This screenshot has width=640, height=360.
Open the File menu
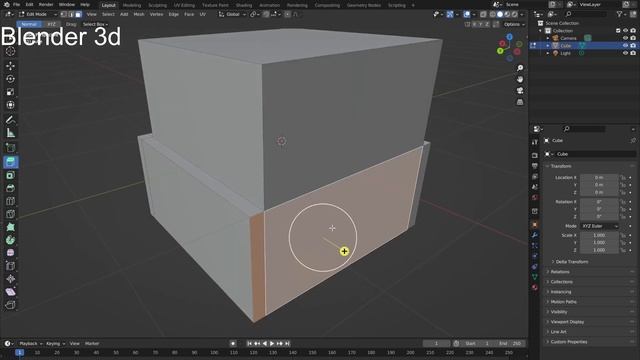[16, 4]
